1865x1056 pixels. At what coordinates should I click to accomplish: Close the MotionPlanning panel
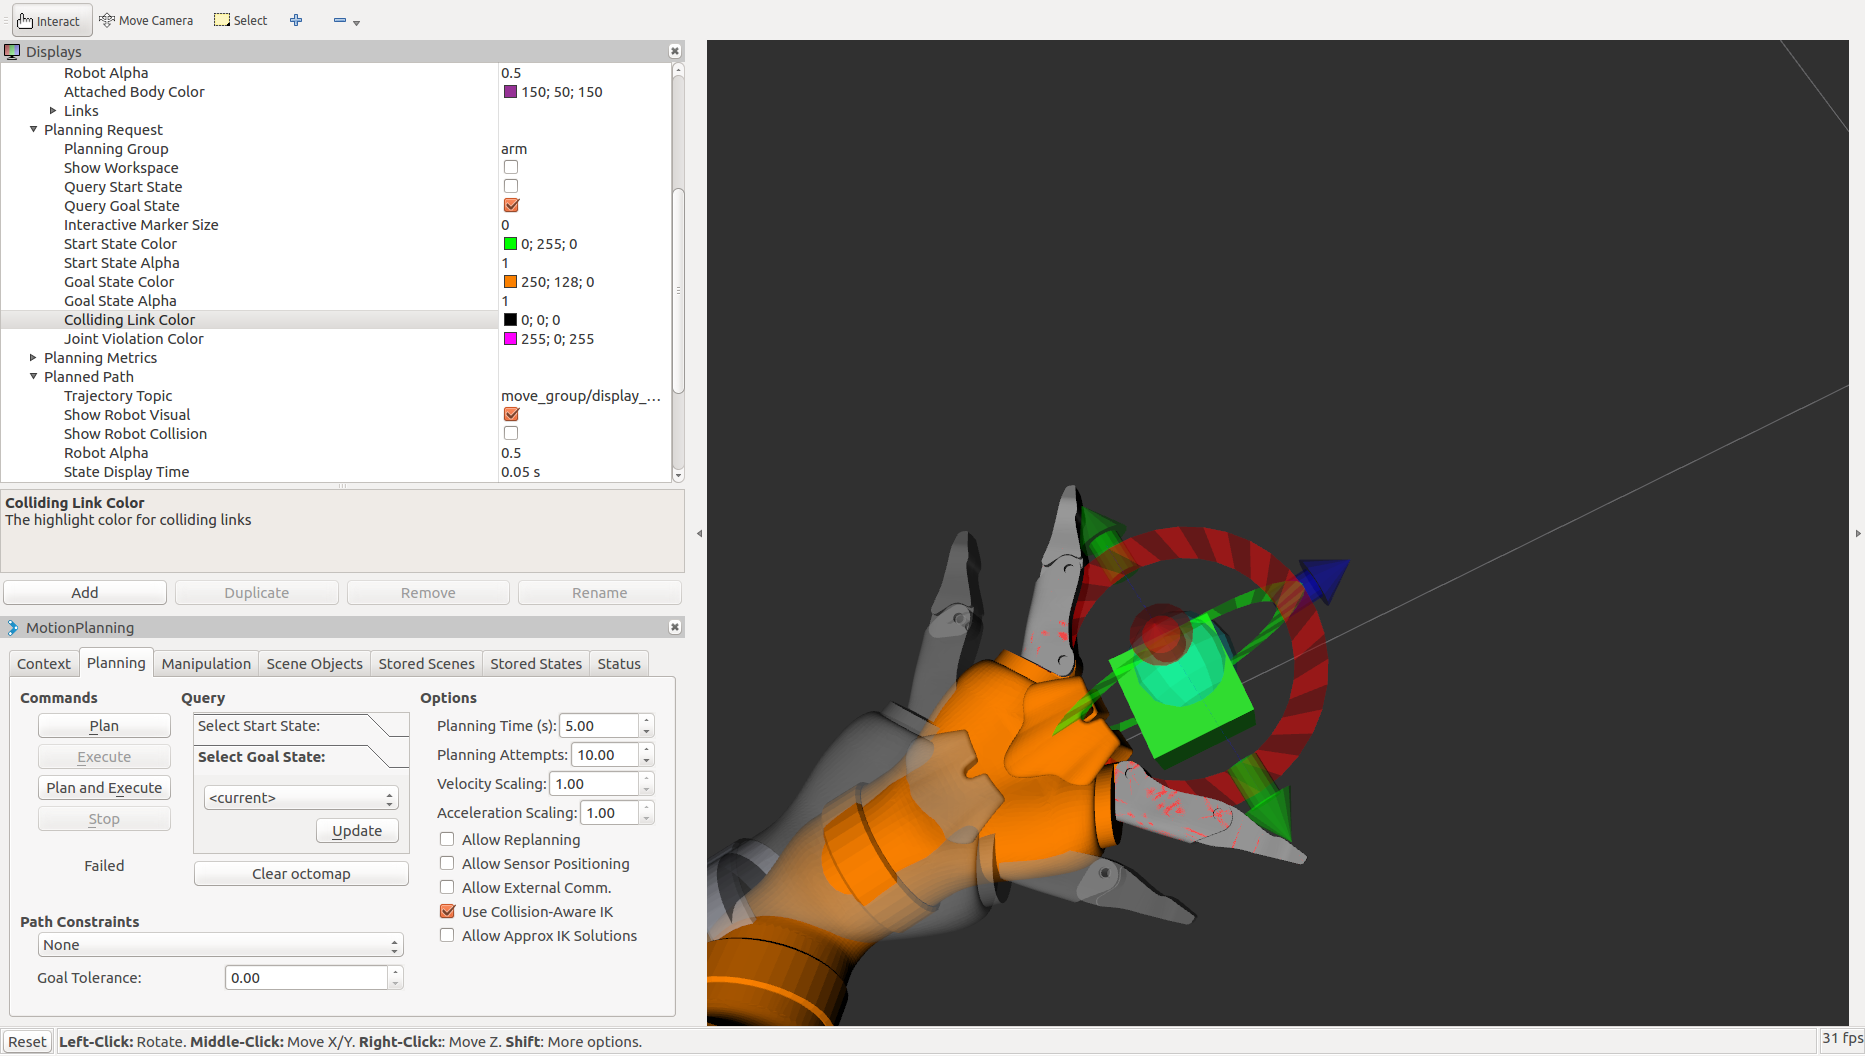point(675,627)
